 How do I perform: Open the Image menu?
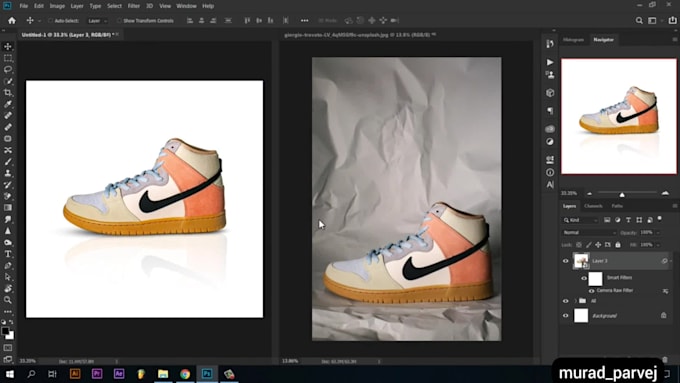tap(57, 6)
